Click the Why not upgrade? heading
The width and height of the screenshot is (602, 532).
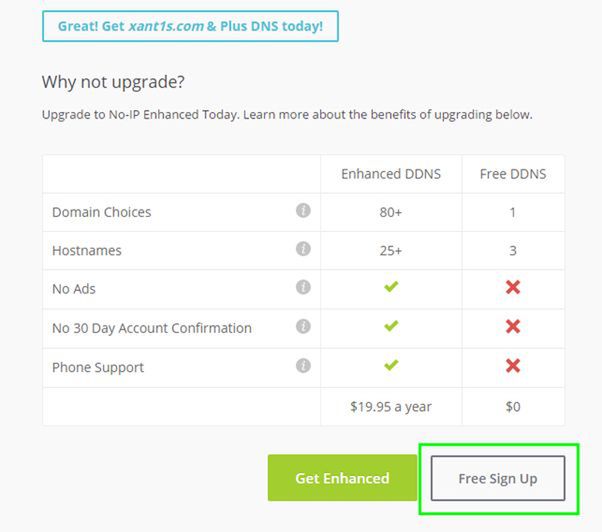click(x=114, y=81)
